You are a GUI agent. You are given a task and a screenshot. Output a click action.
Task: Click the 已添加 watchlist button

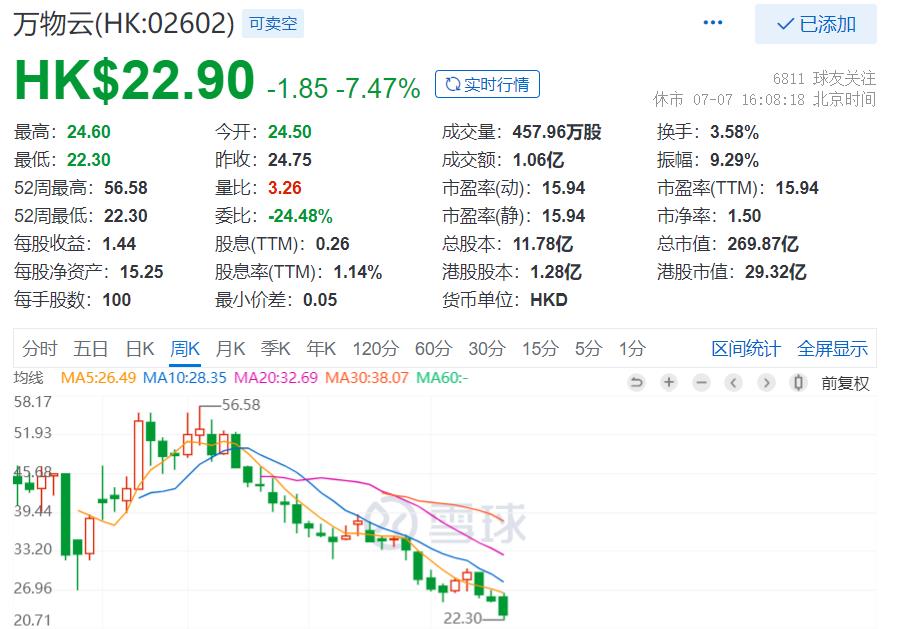(815, 24)
